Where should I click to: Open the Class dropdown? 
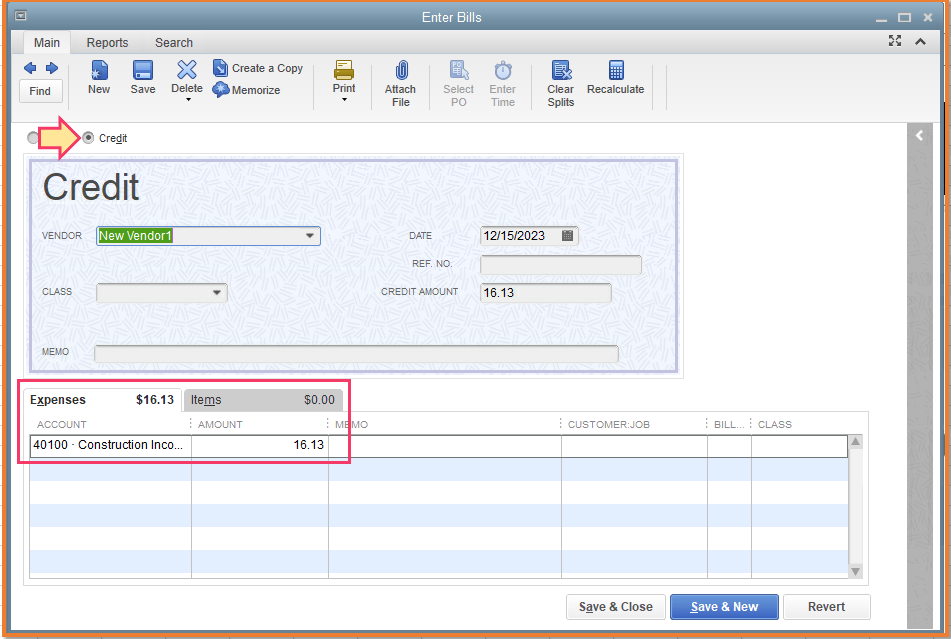217,293
